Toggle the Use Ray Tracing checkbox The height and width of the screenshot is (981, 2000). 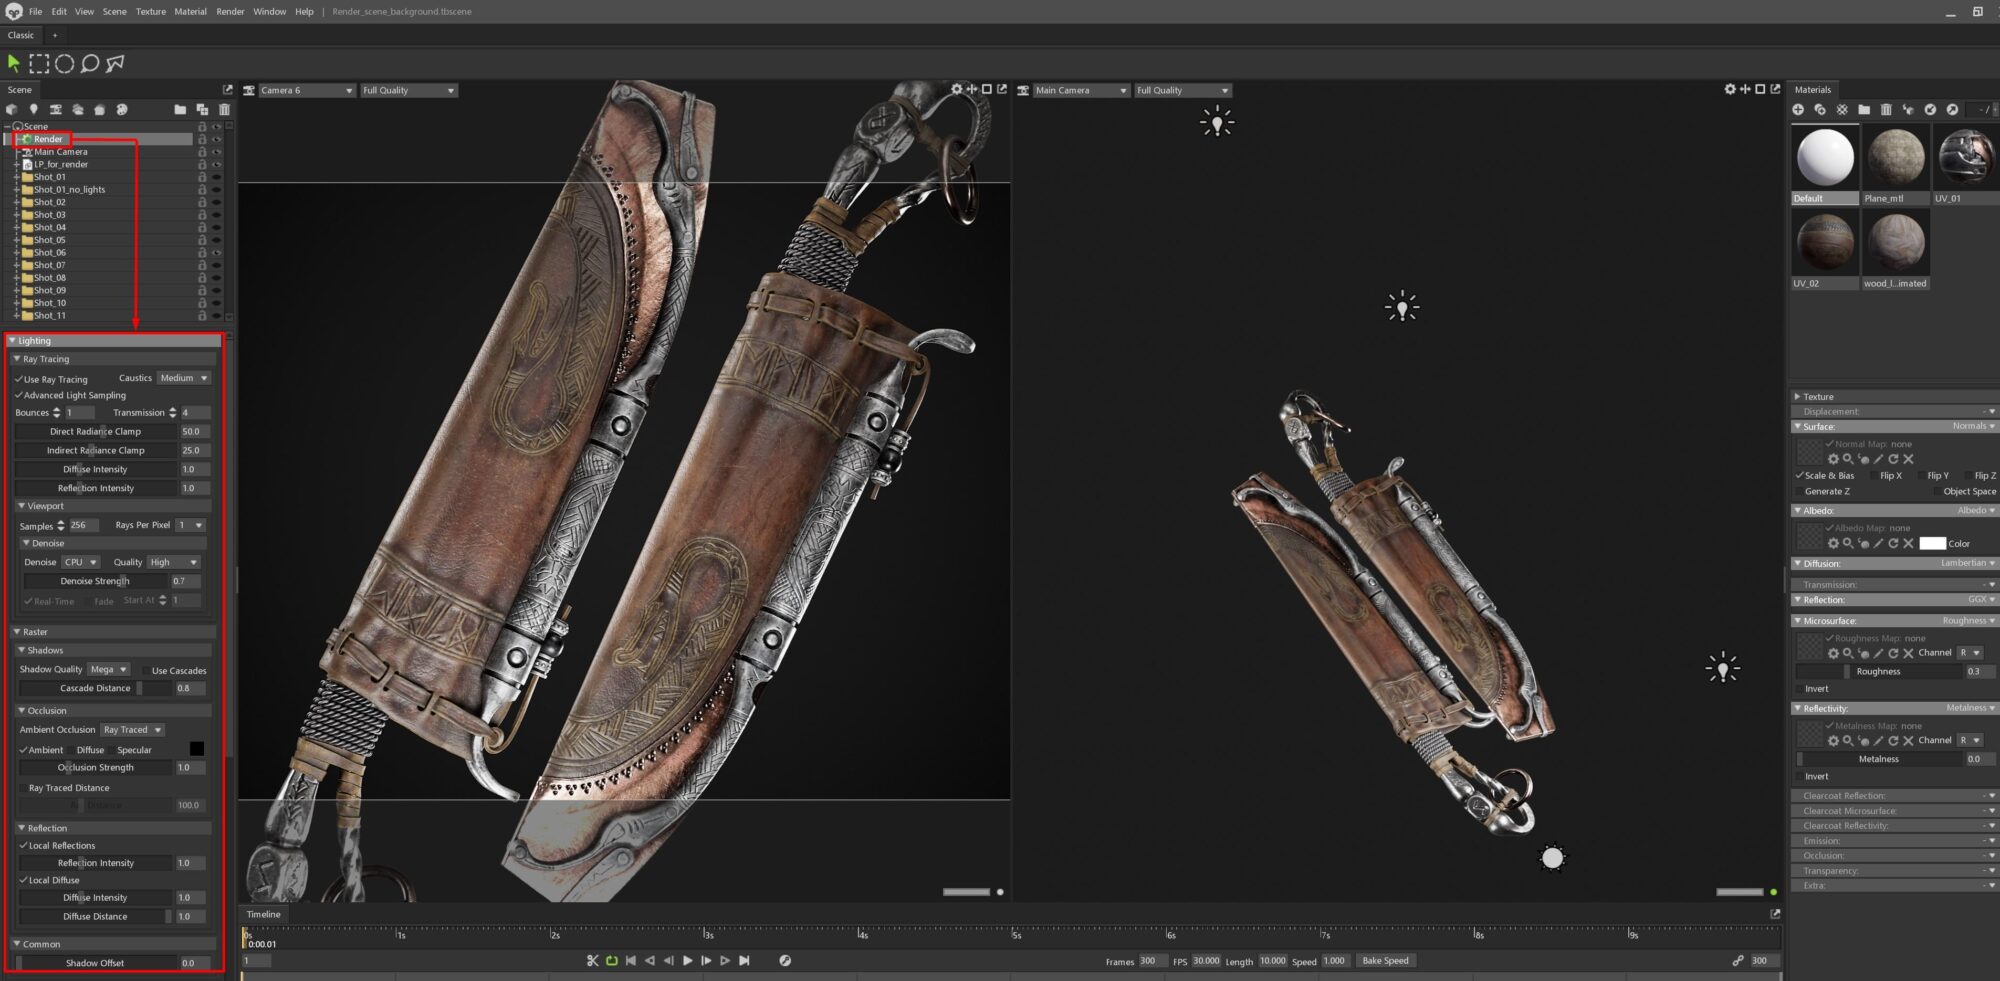[x=17, y=378]
